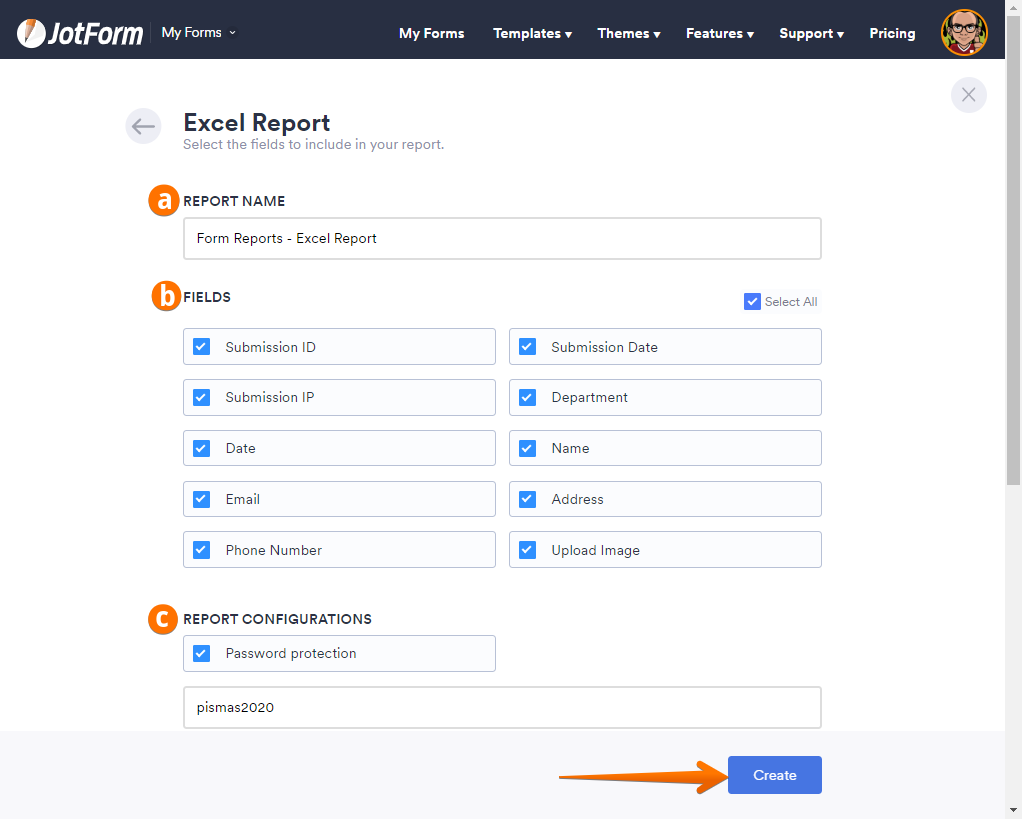Screen dimensions: 1022x819
Task: Close the report dialog with X icon
Action: [x=968, y=95]
